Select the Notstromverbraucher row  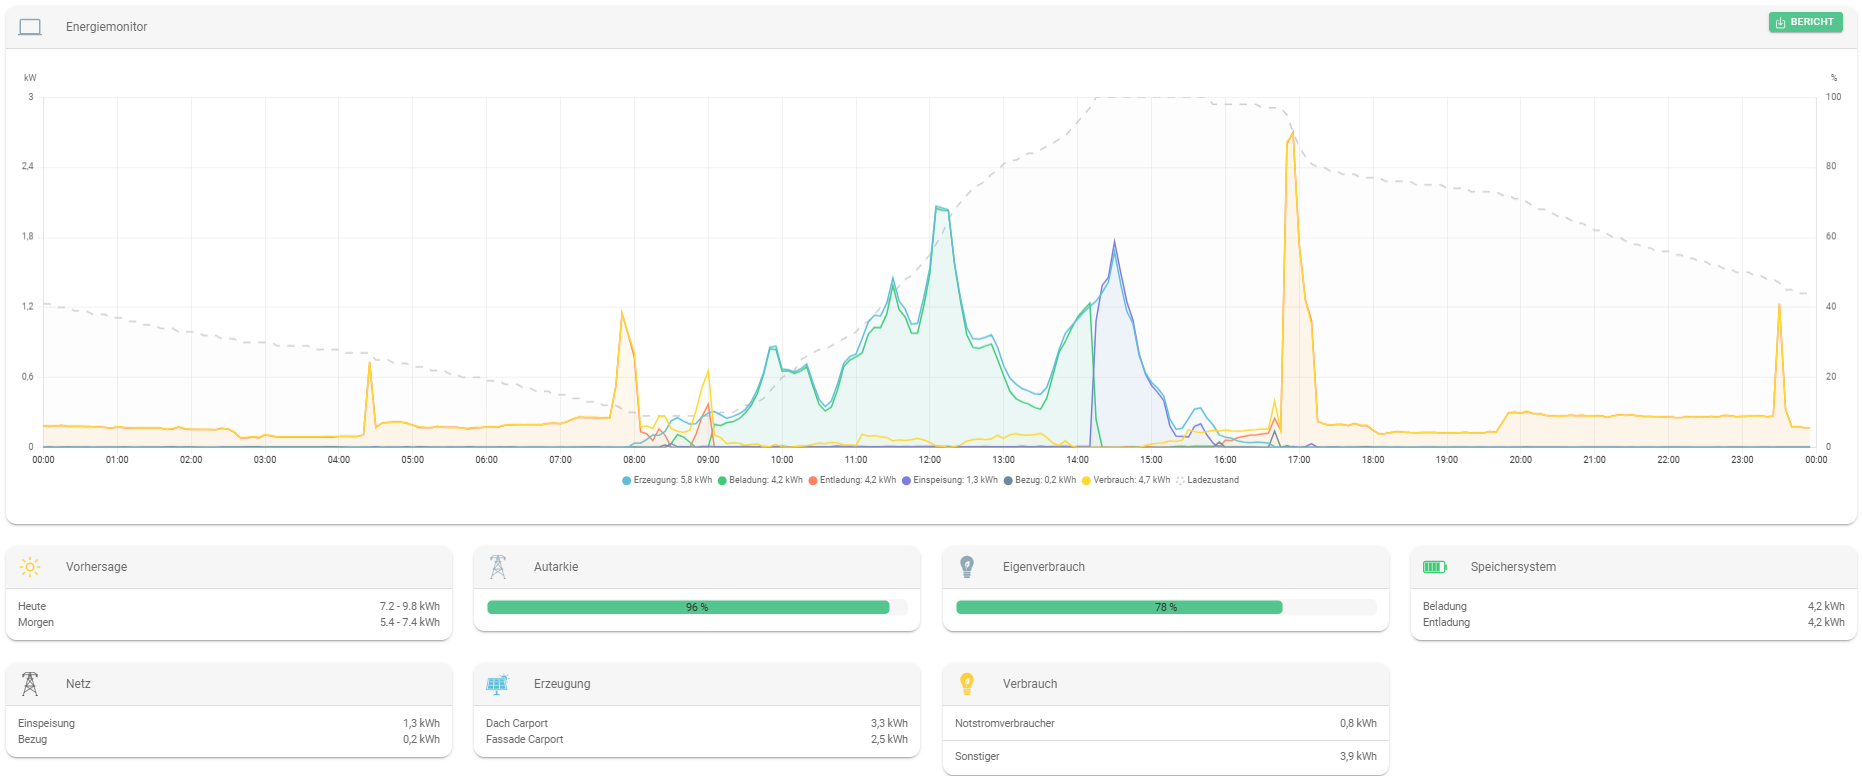click(x=1165, y=723)
